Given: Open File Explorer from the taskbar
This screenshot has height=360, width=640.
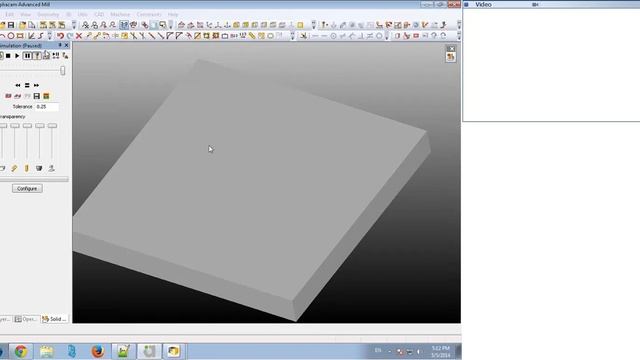Looking at the screenshot, I should 47,351.
